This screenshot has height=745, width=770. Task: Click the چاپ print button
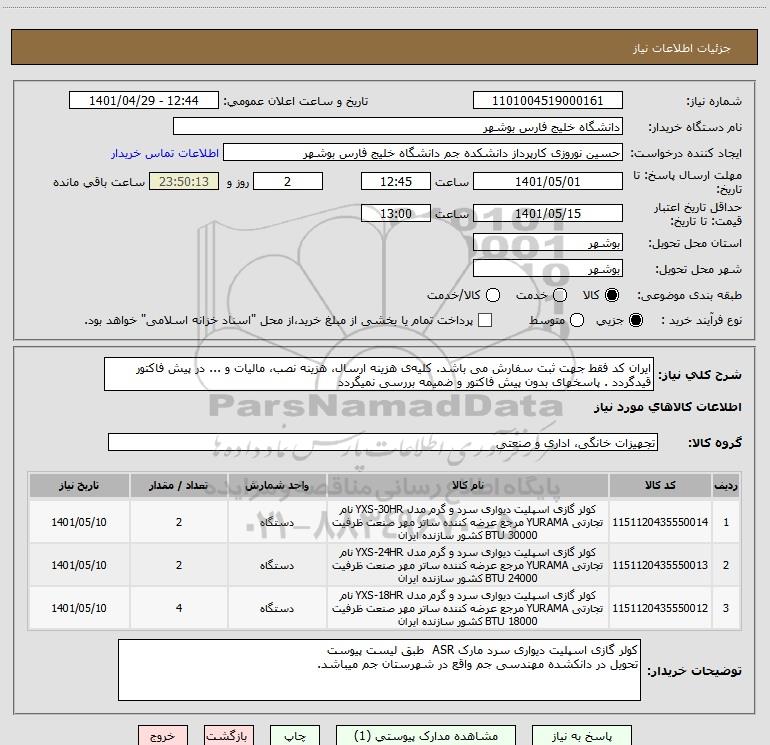pos(295,736)
